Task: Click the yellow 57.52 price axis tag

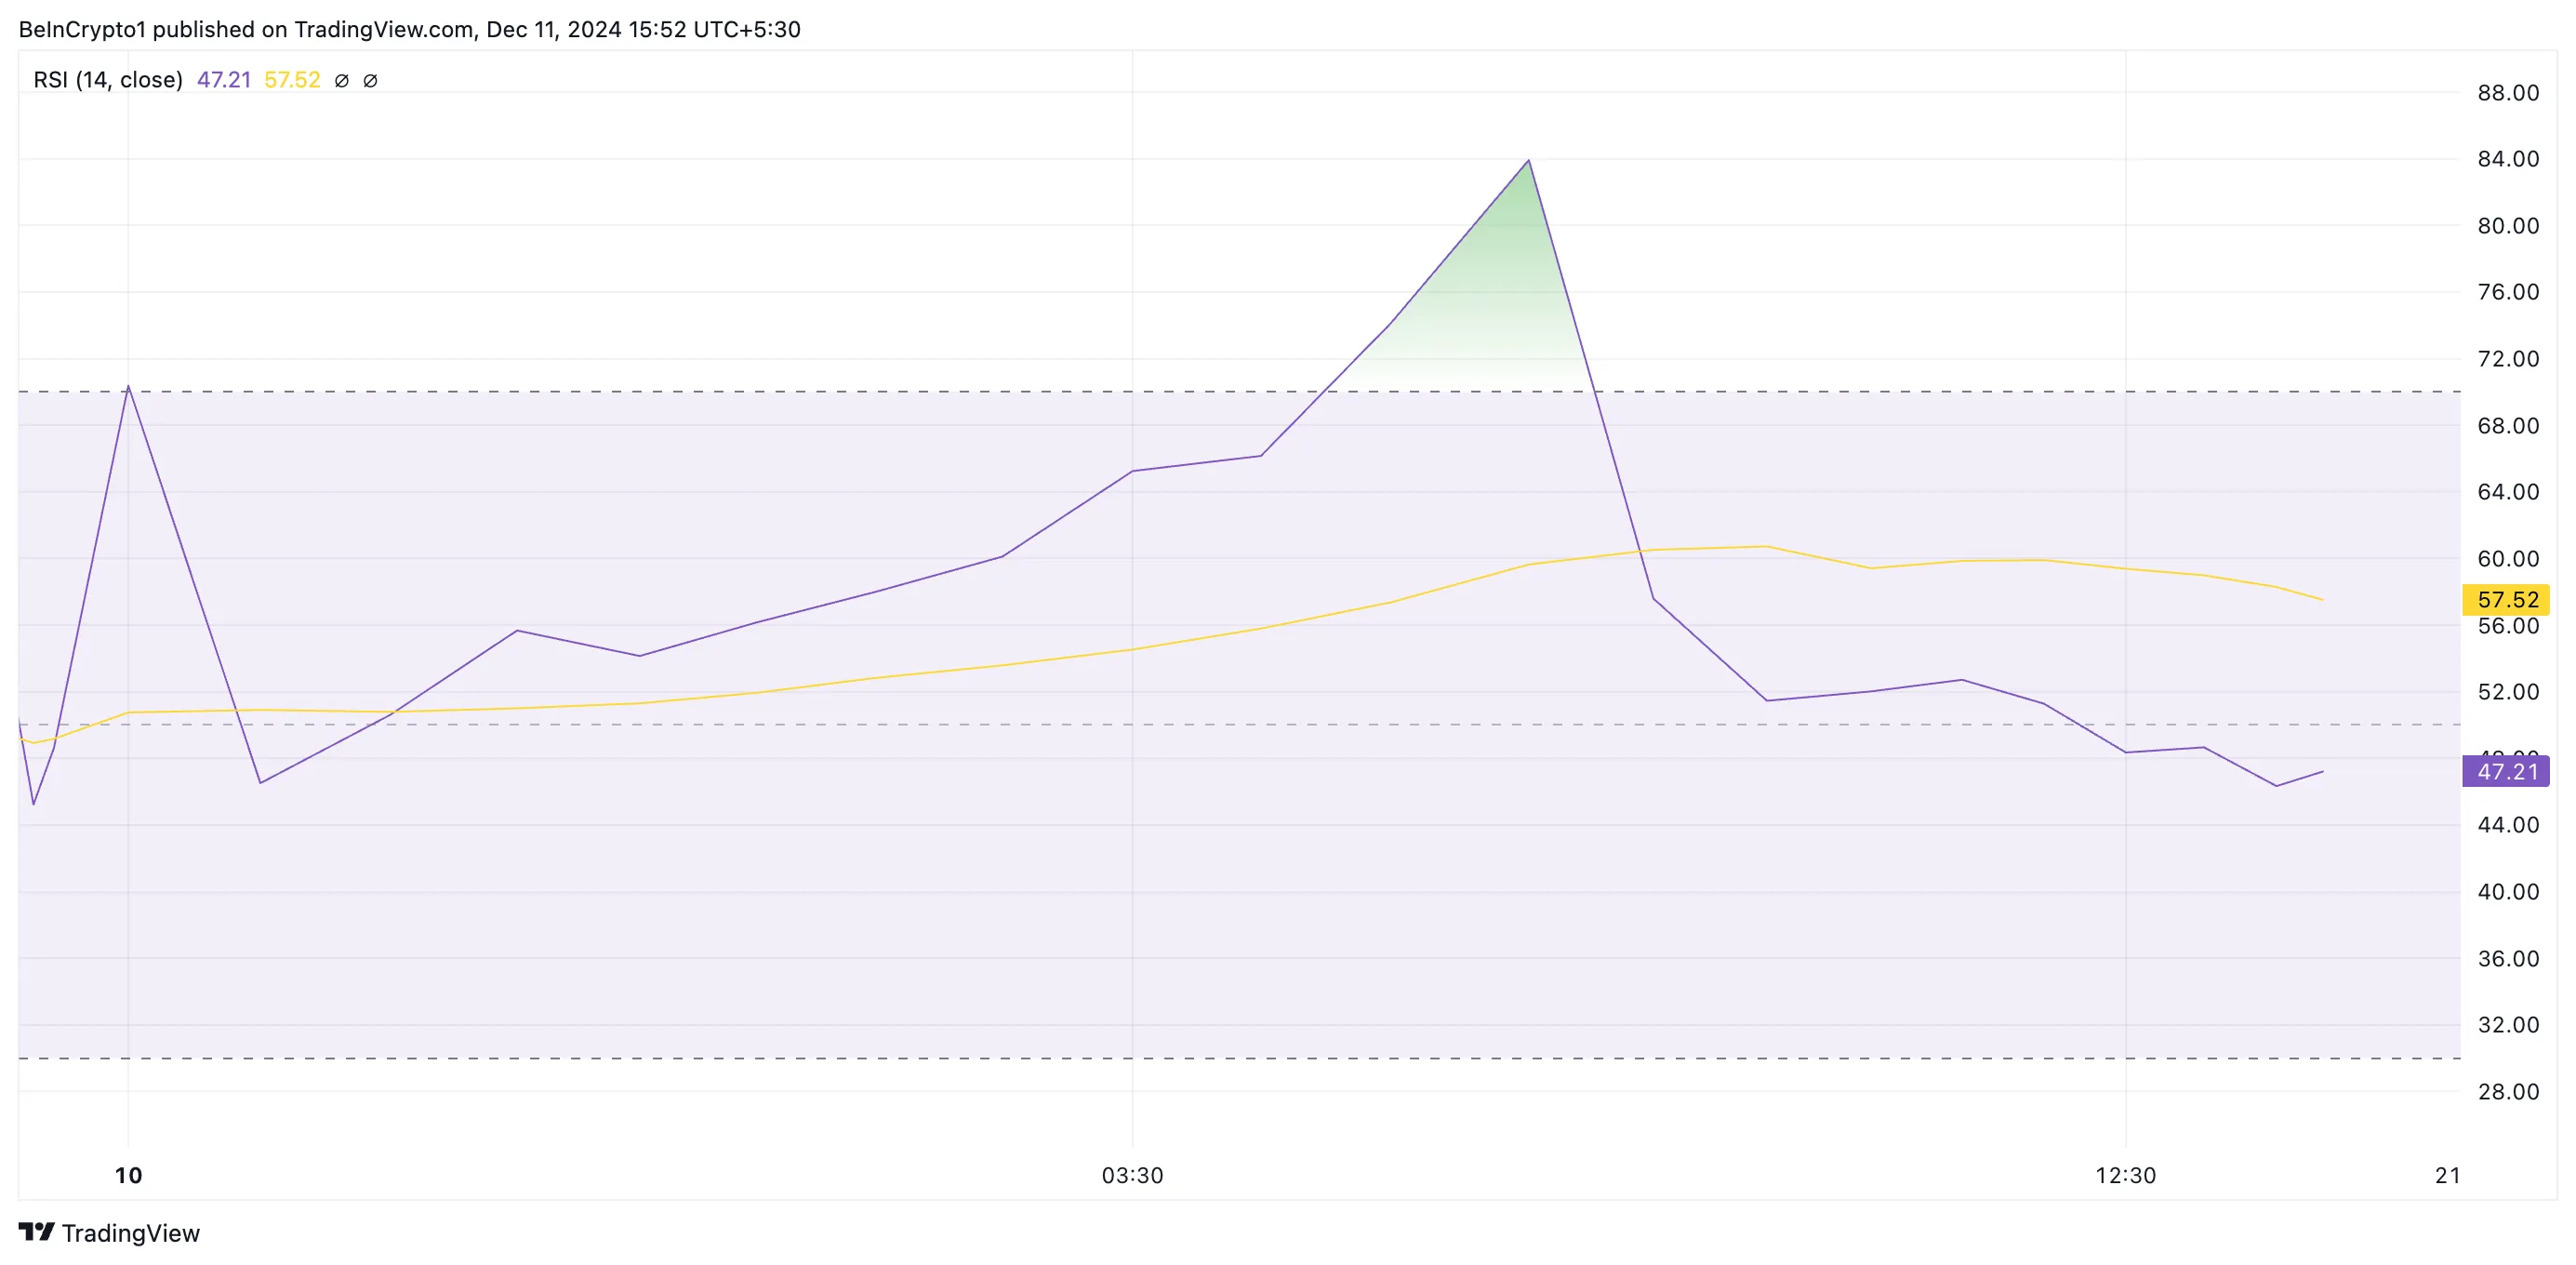Action: [2506, 600]
